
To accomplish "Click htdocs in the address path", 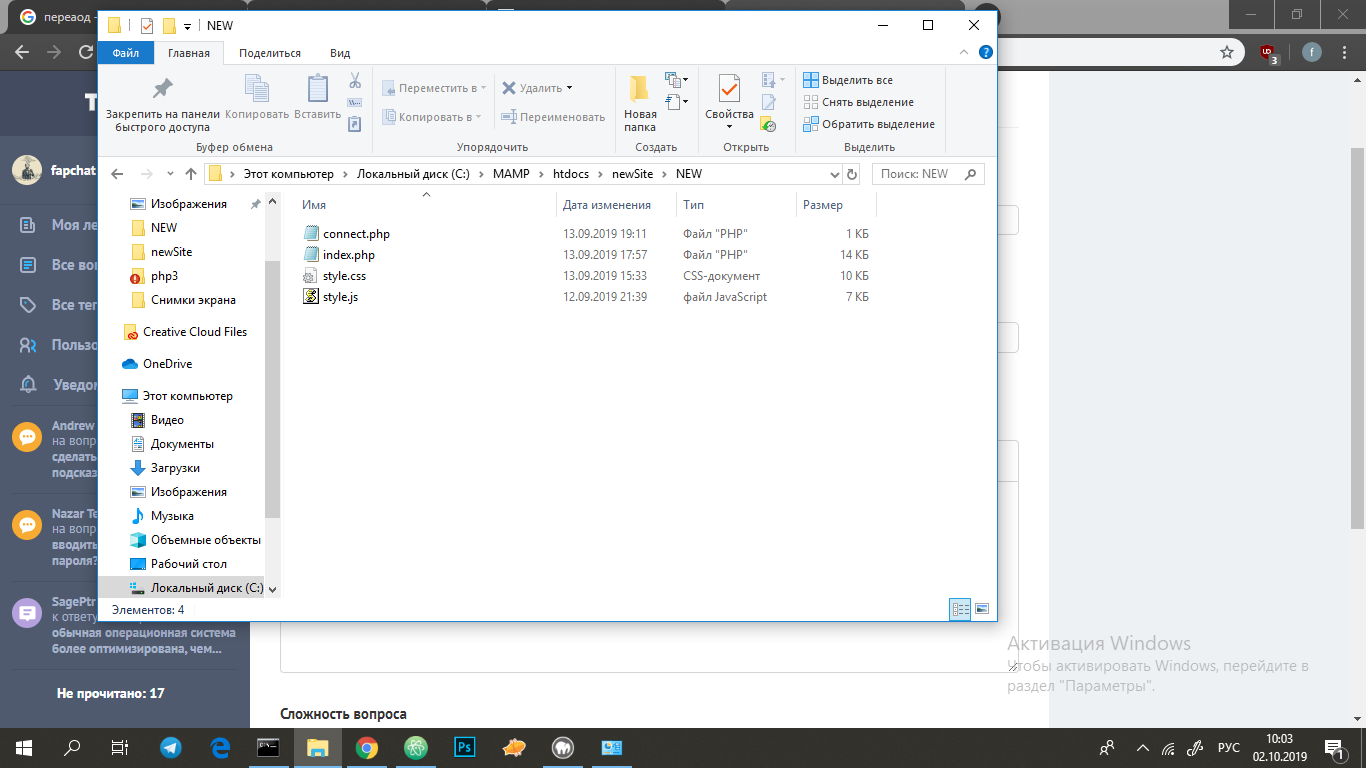I will tap(570, 174).
